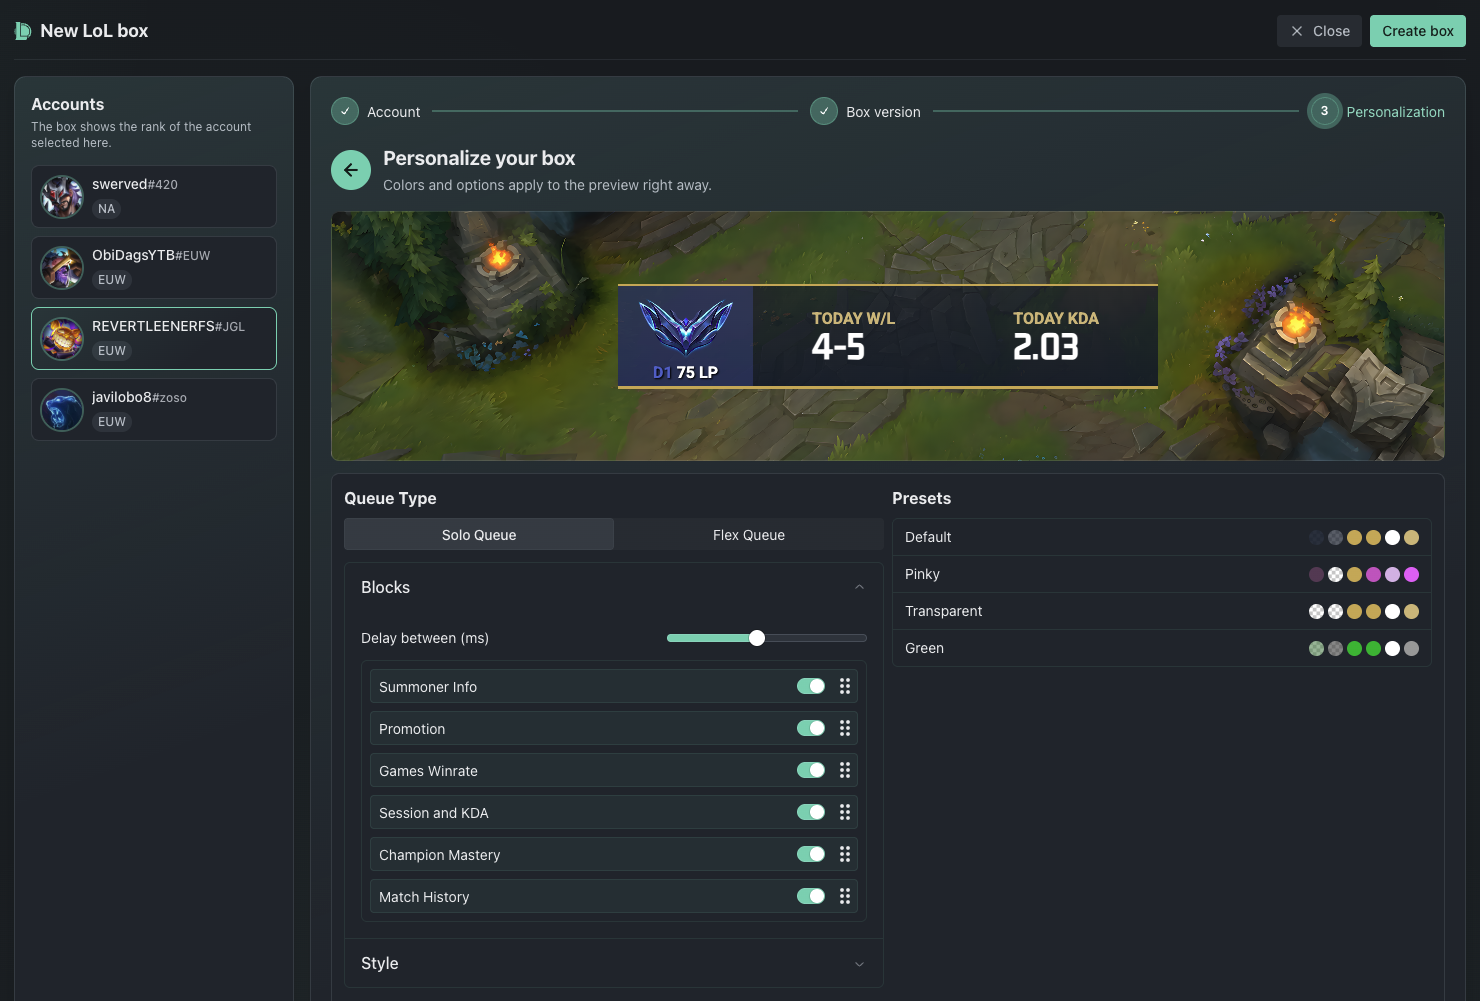Open the Personalization step

[1376, 112]
